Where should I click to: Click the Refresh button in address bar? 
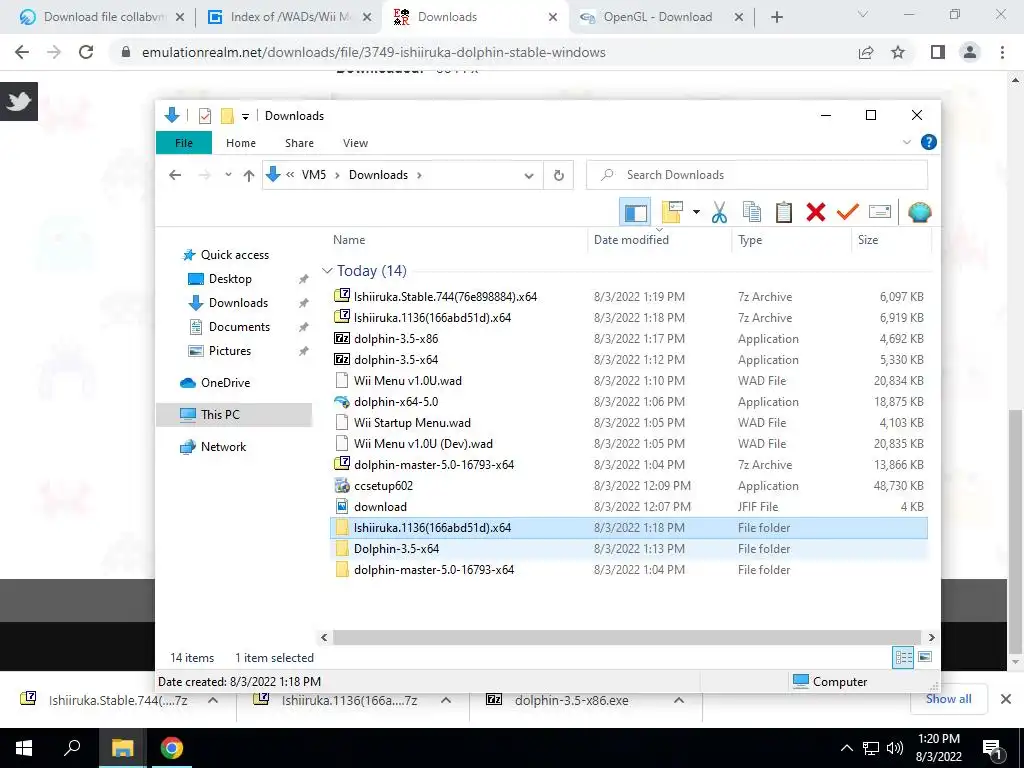tap(558, 175)
